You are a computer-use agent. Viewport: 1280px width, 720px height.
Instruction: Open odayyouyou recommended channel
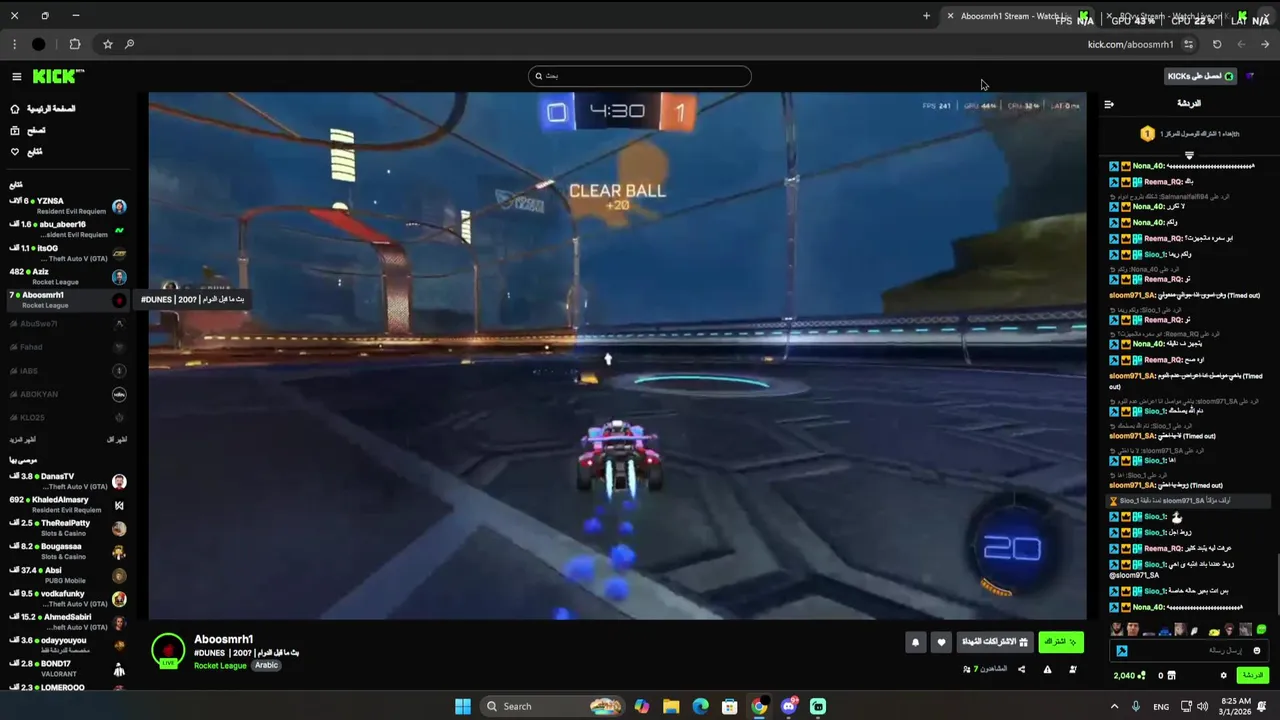pyautogui.click(x=68, y=645)
